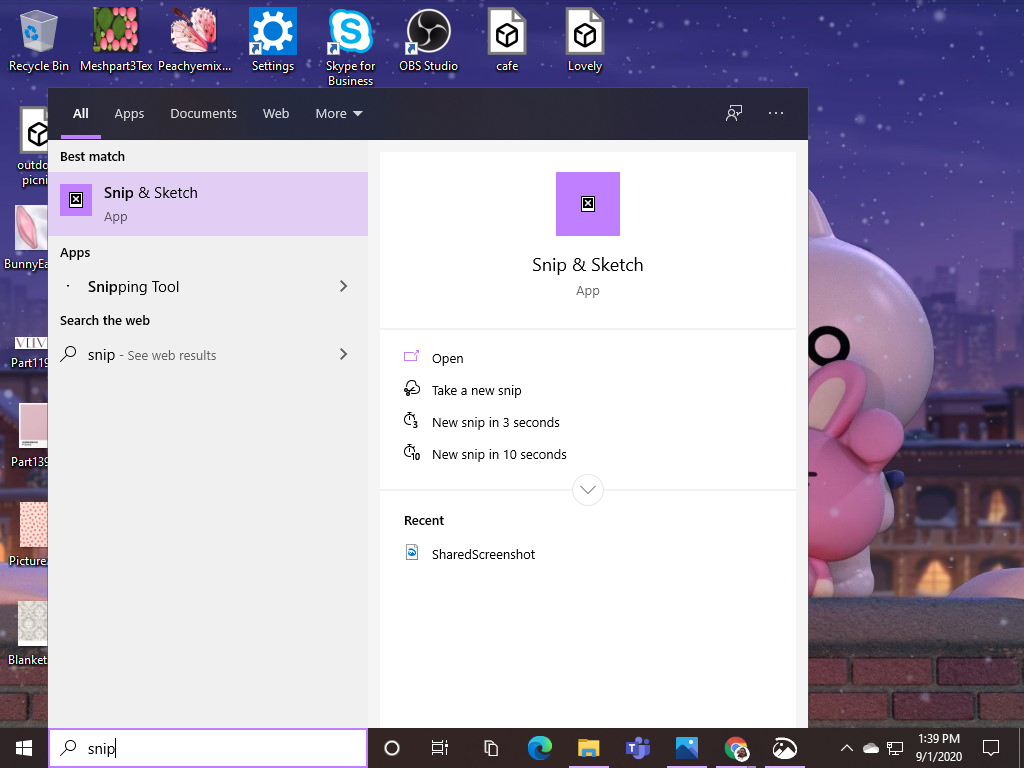Click OneDrive cloud tray icon
The width and height of the screenshot is (1024, 768).
(x=871, y=748)
